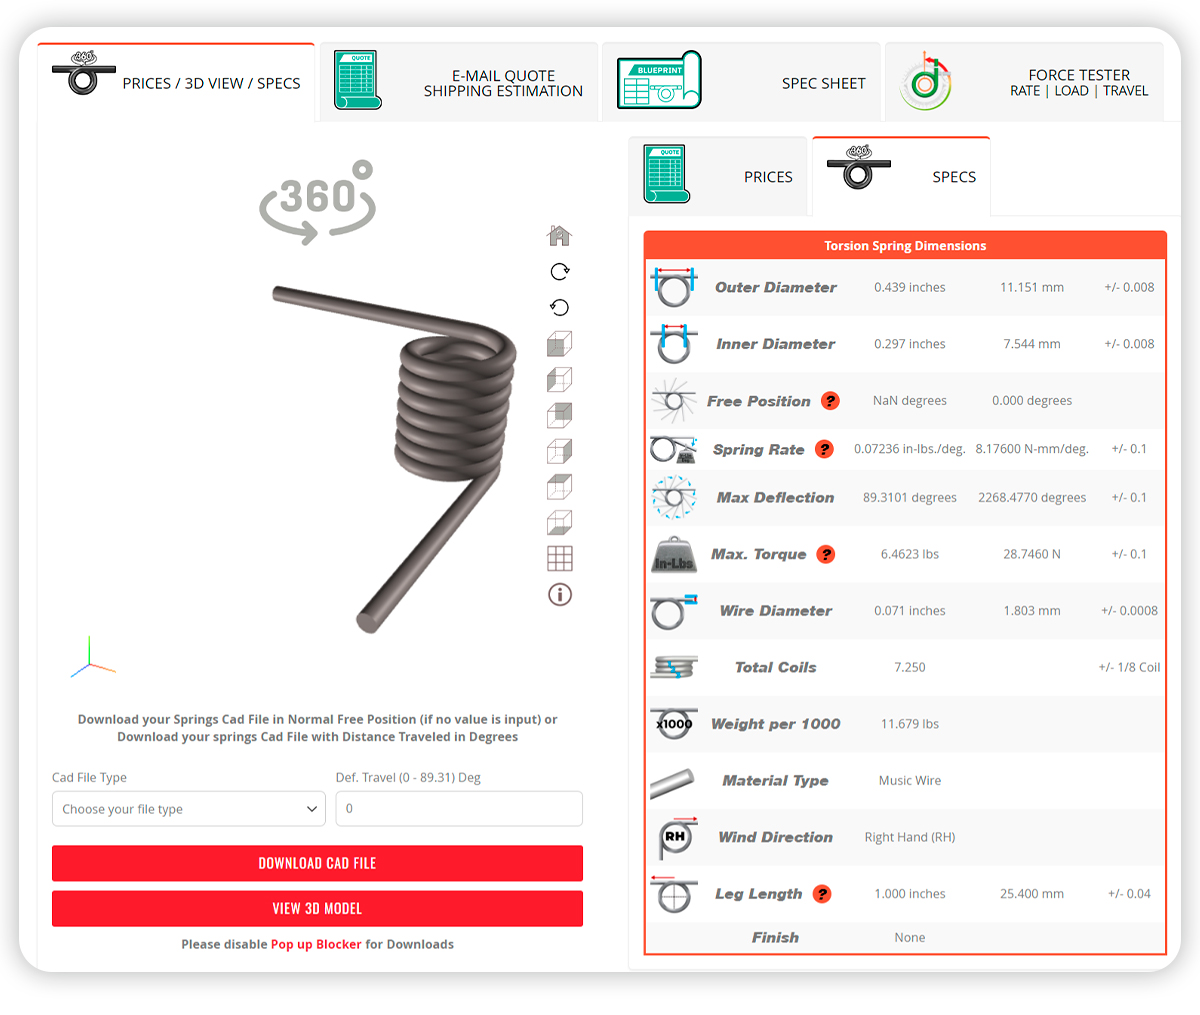
Task: Rotate the spring model clockwise
Action: click(559, 271)
